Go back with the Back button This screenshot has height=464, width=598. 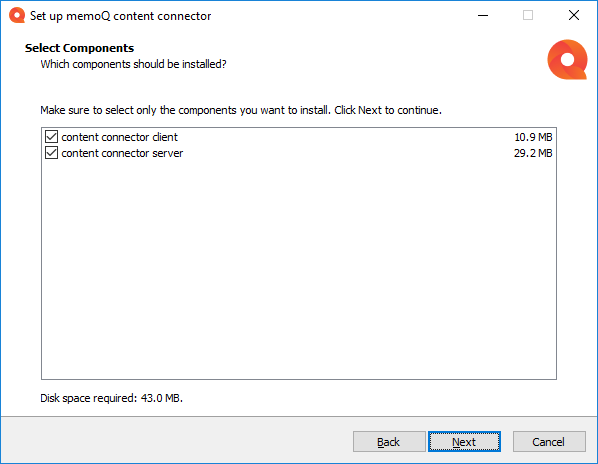pos(389,442)
